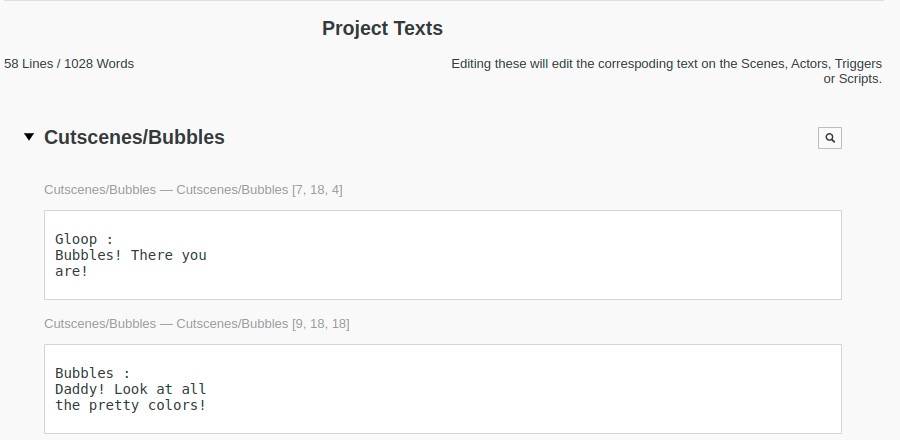
Task: Open the Cutscenes/Bubbles [7, 18, 4] reference
Action: (x=193, y=189)
